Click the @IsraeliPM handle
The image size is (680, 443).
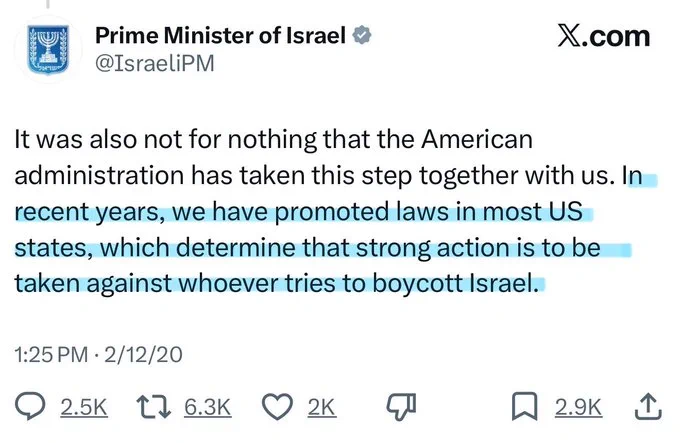click(154, 63)
